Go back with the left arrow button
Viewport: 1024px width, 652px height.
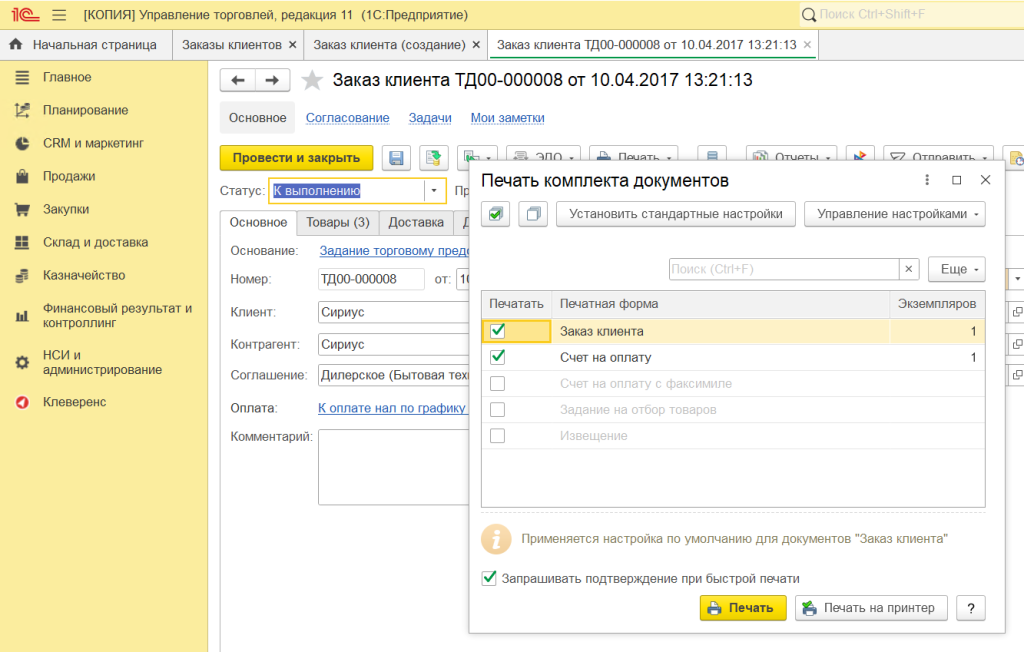tap(238, 80)
